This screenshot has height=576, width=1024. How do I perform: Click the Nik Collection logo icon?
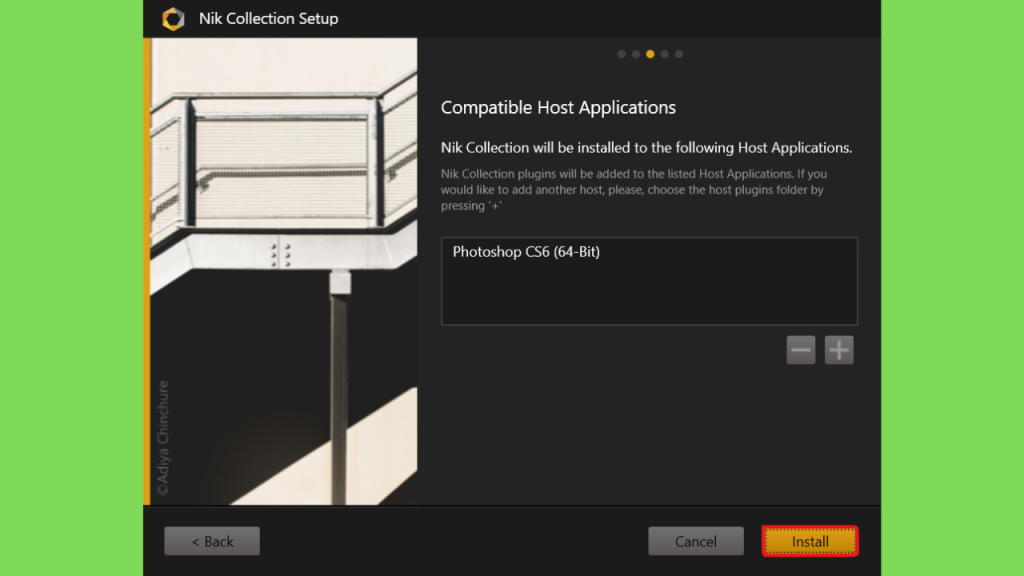pos(173,18)
